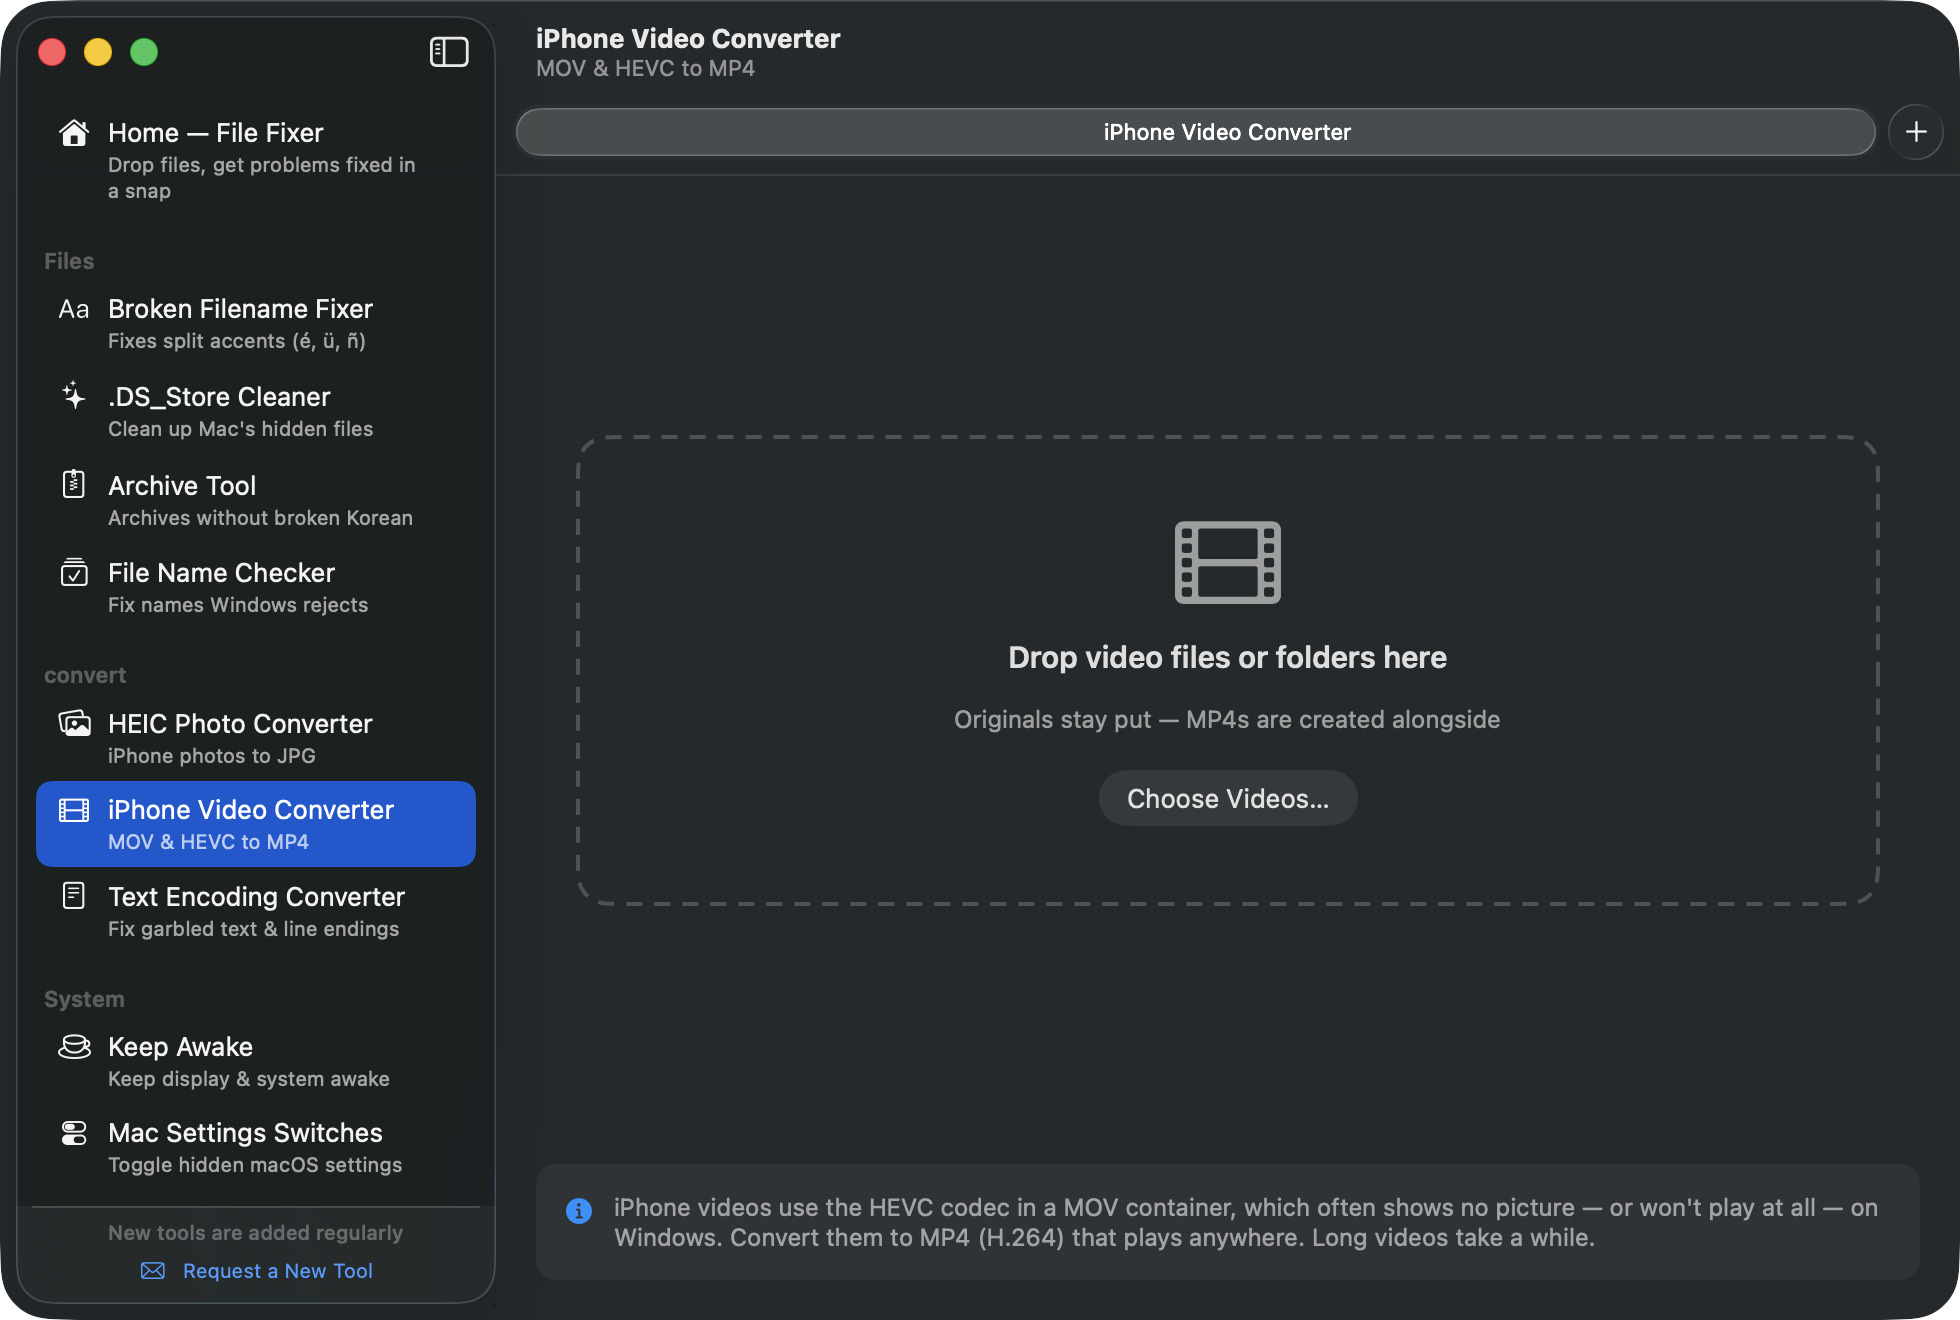
Task: Open HEIC Photo Converter tool
Action: [256, 738]
